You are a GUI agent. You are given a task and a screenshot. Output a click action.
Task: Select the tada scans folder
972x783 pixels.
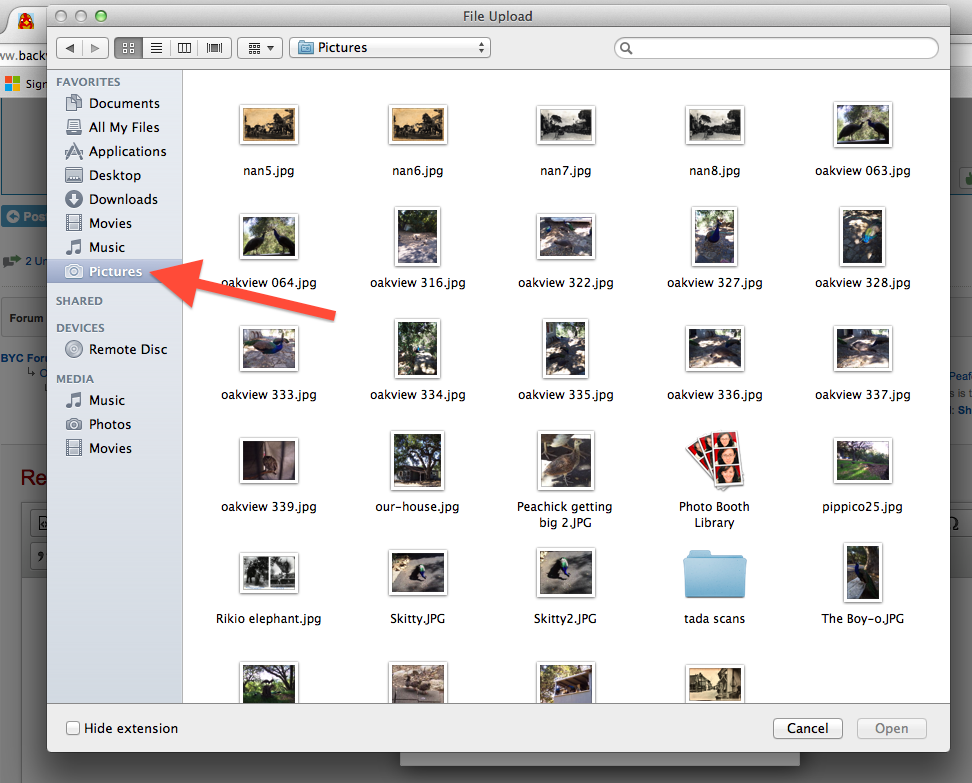click(x=714, y=575)
